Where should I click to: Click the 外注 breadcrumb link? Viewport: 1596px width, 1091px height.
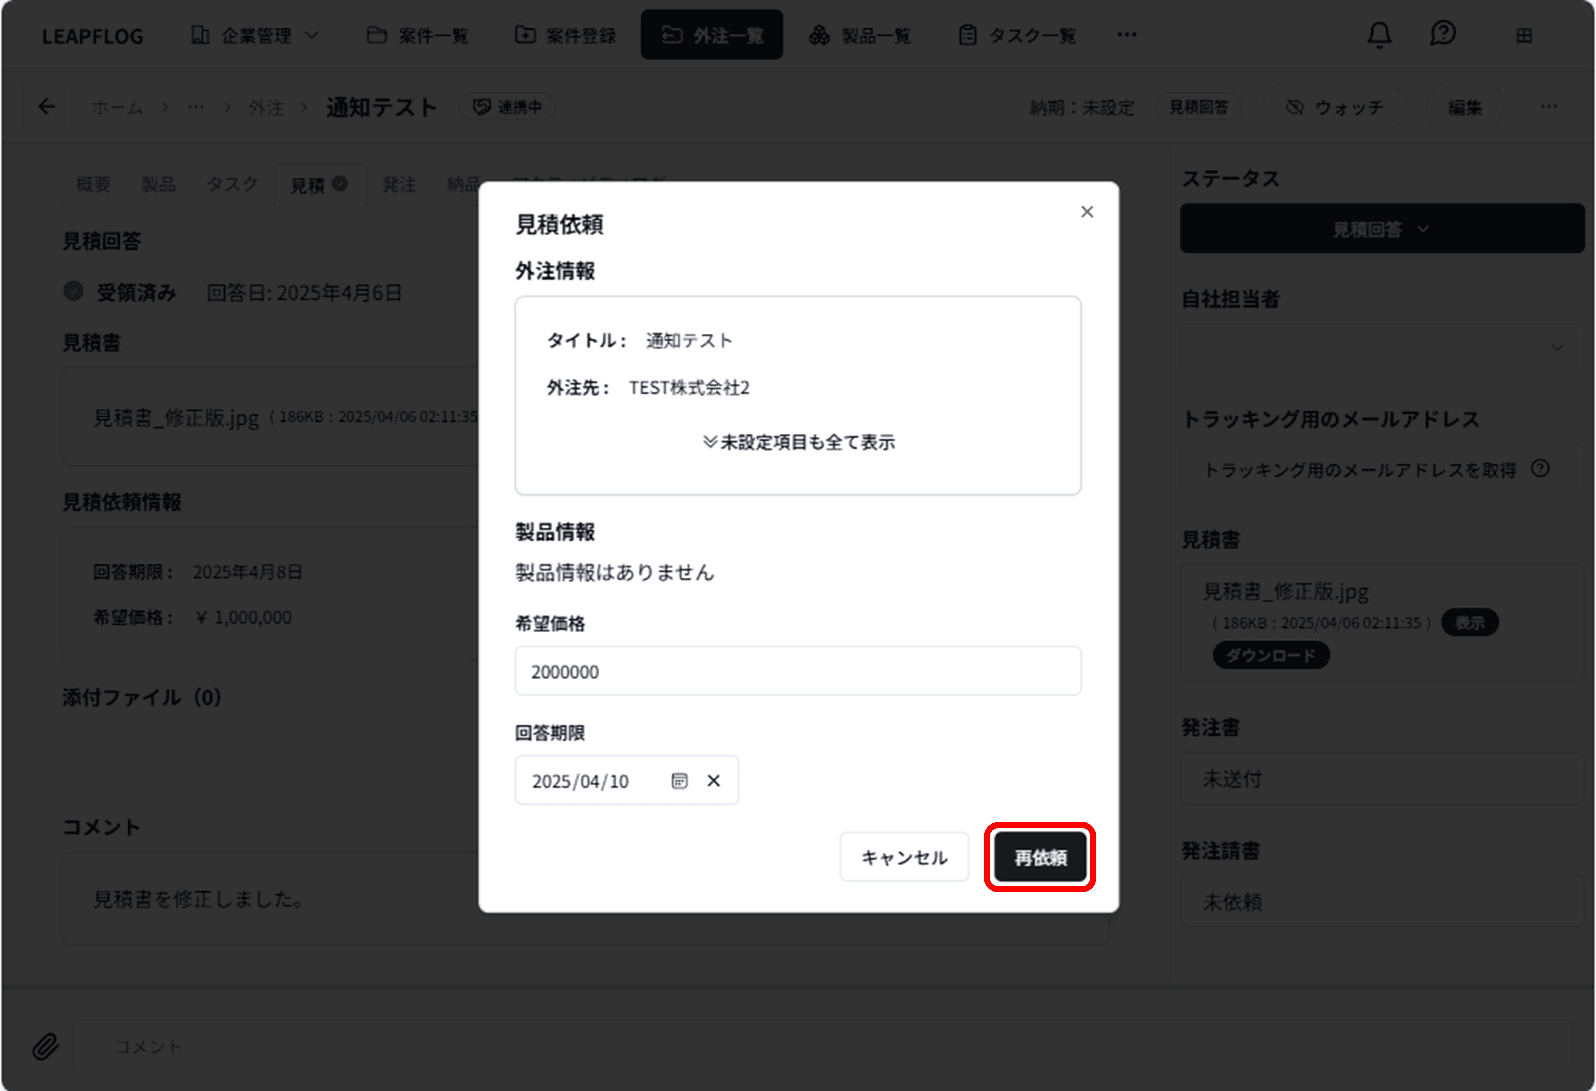(x=266, y=107)
